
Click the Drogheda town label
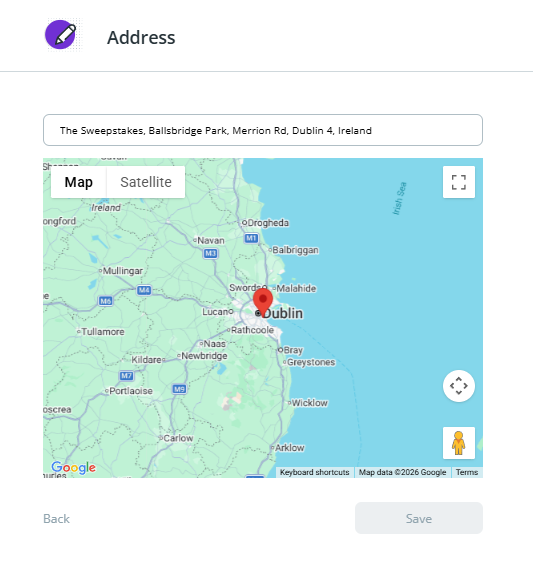[x=268, y=223]
